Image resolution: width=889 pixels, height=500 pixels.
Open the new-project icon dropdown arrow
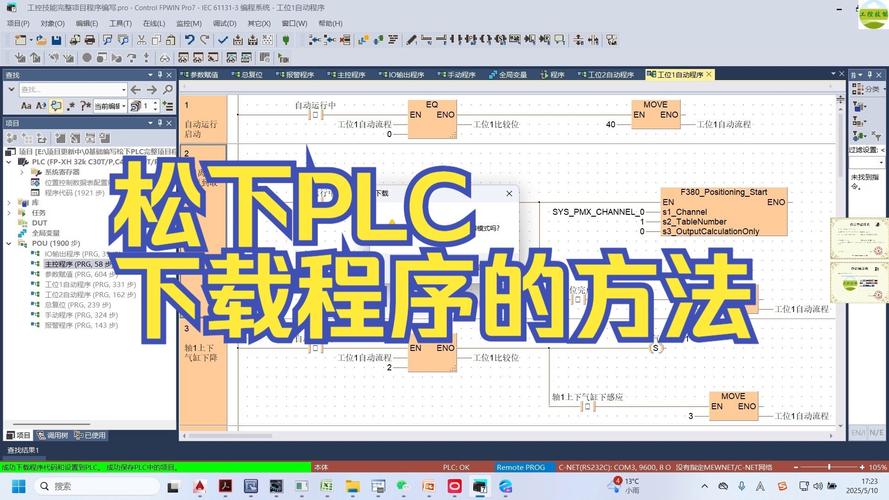pyautogui.click(x=31, y=40)
